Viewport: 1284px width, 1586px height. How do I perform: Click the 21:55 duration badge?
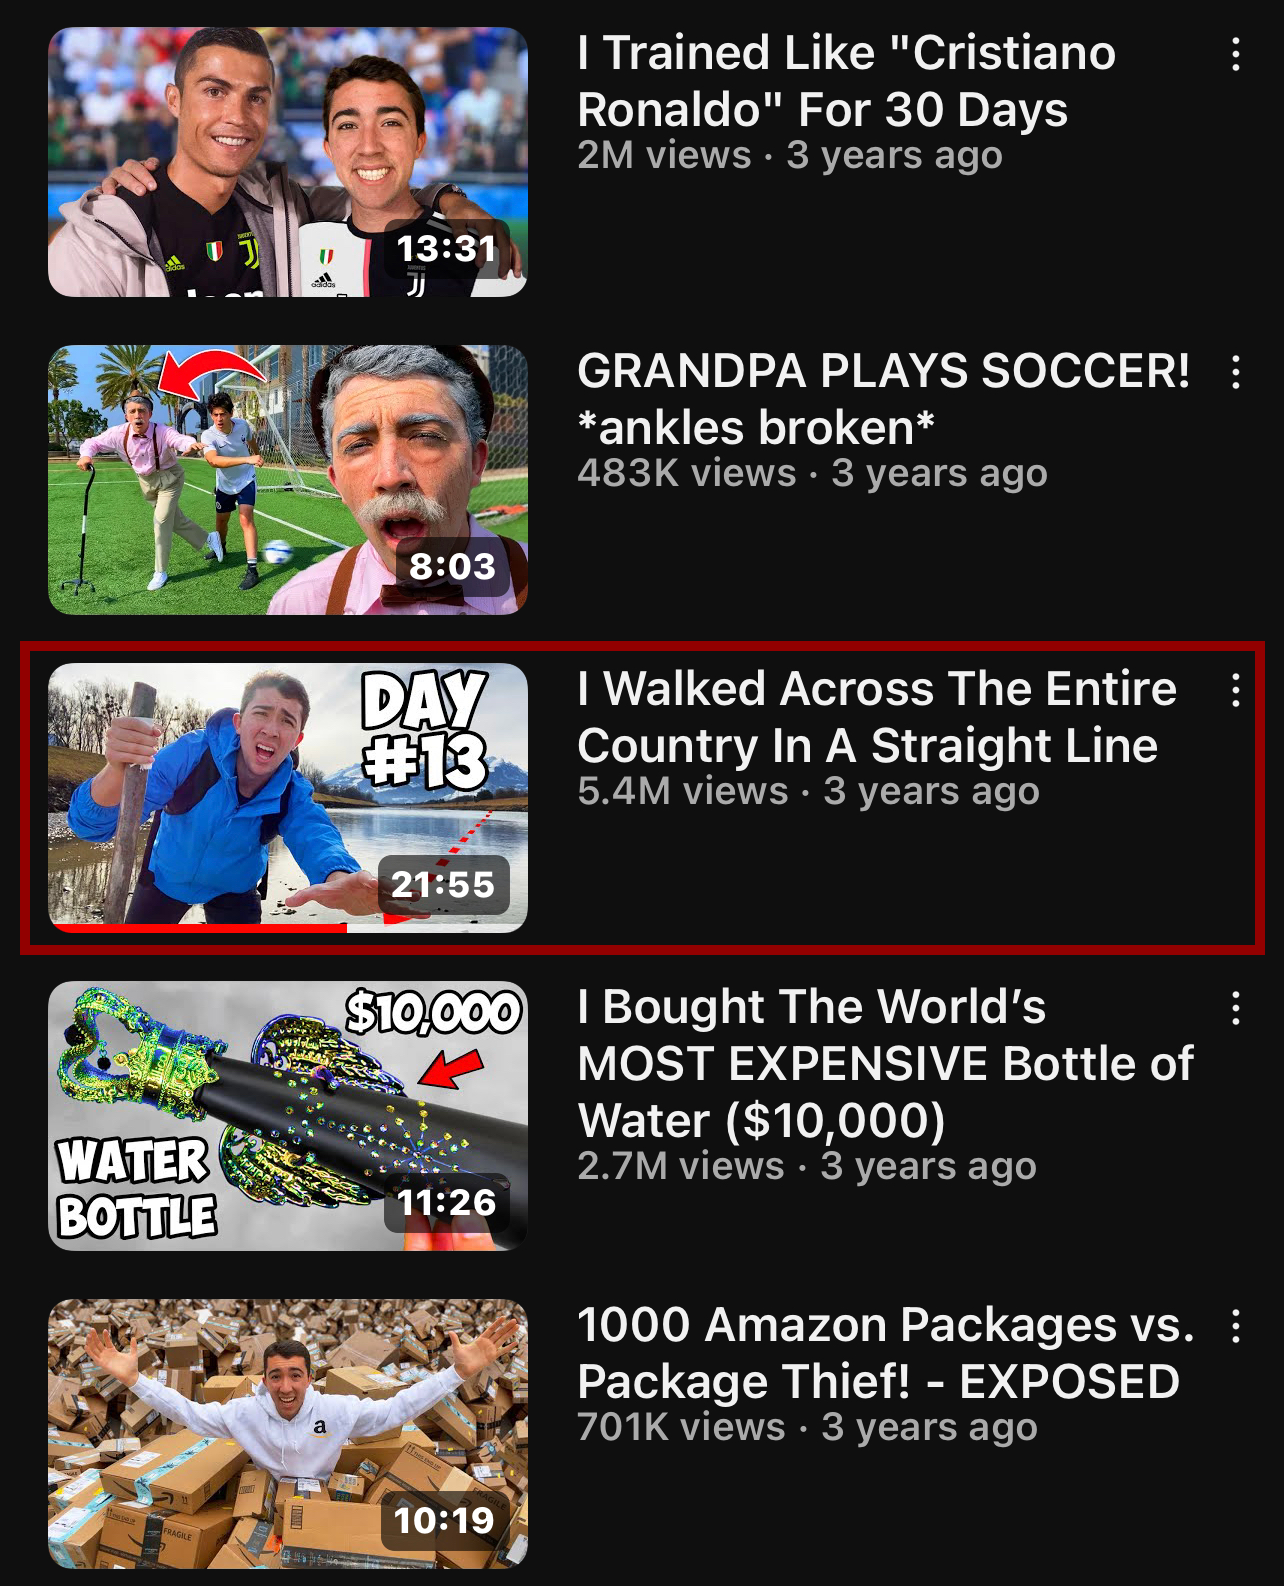(x=443, y=884)
